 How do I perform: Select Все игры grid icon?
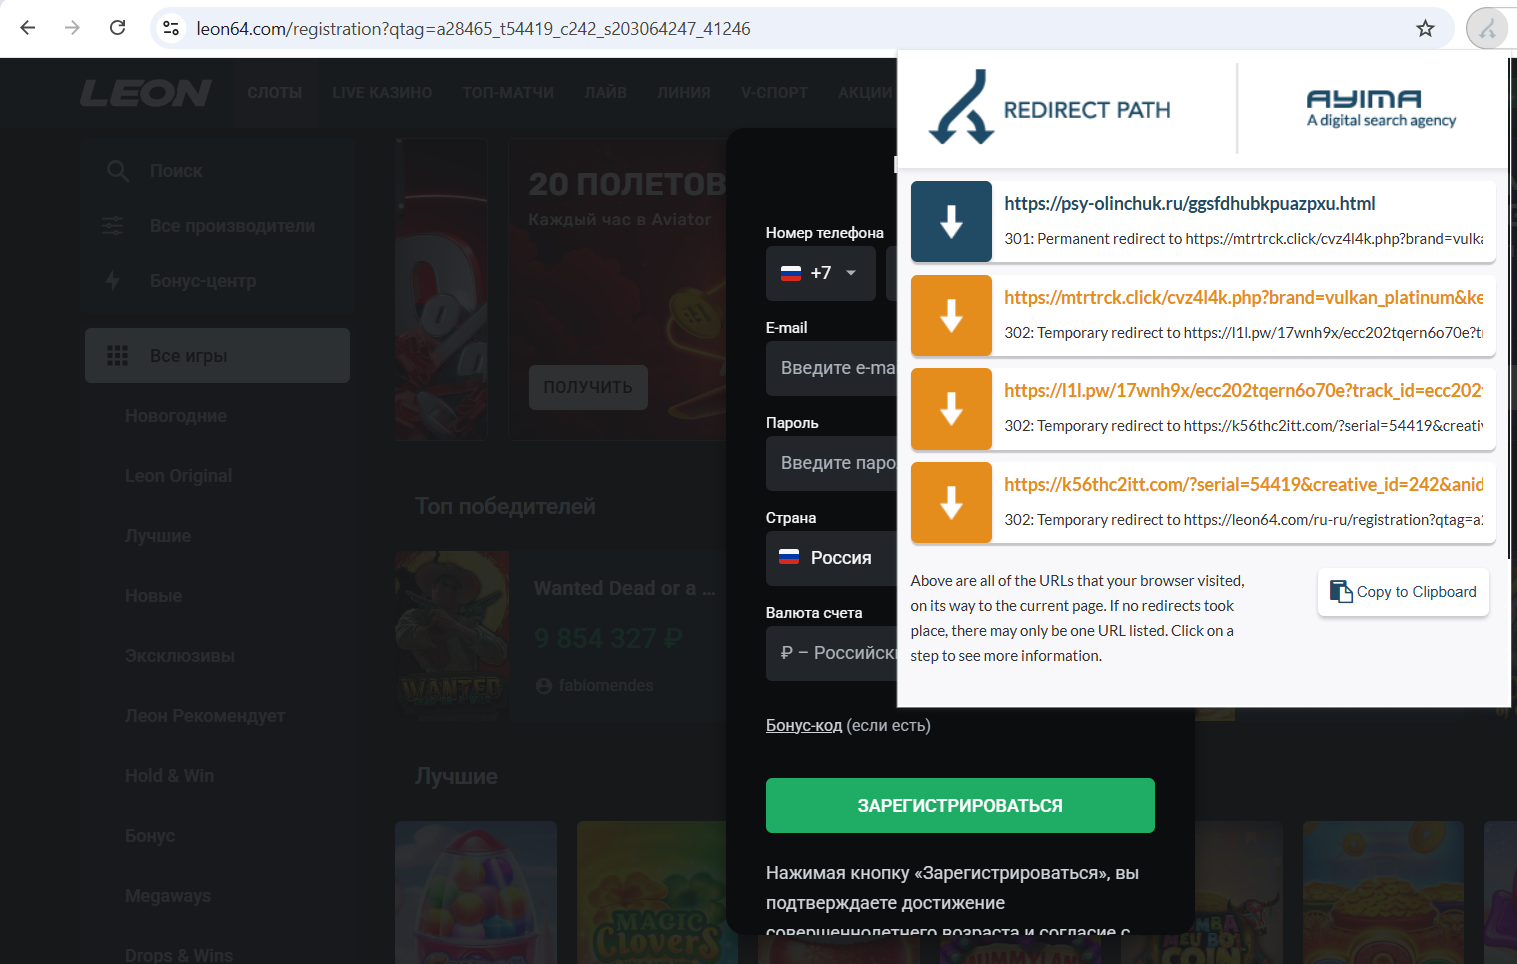click(x=117, y=356)
